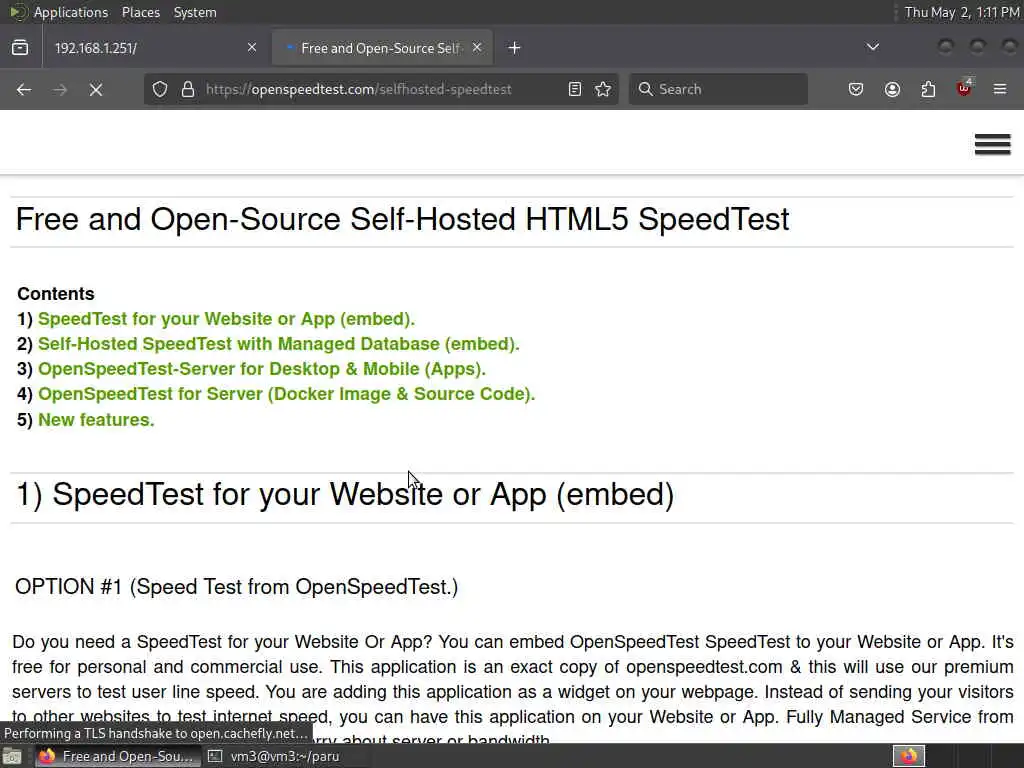Click the back navigation arrow
Viewport: 1024px width, 768px height.
(x=24, y=89)
